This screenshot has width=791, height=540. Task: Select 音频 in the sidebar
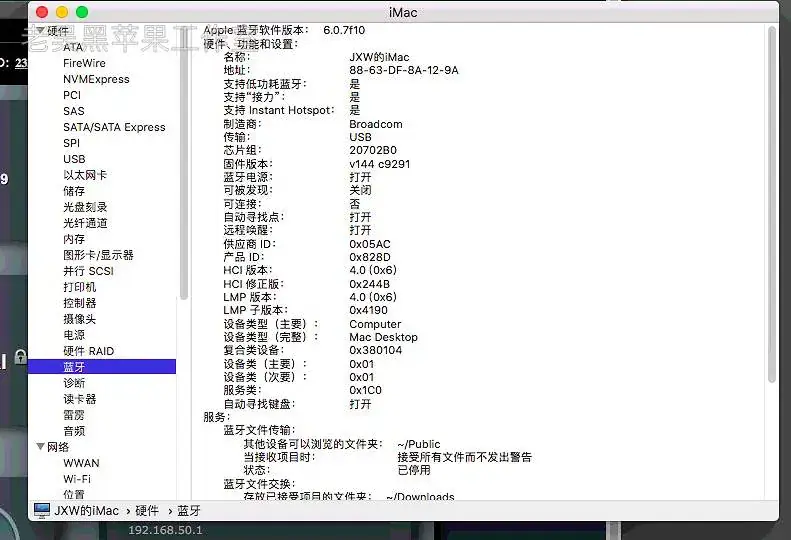pyautogui.click(x=74, y=431)
